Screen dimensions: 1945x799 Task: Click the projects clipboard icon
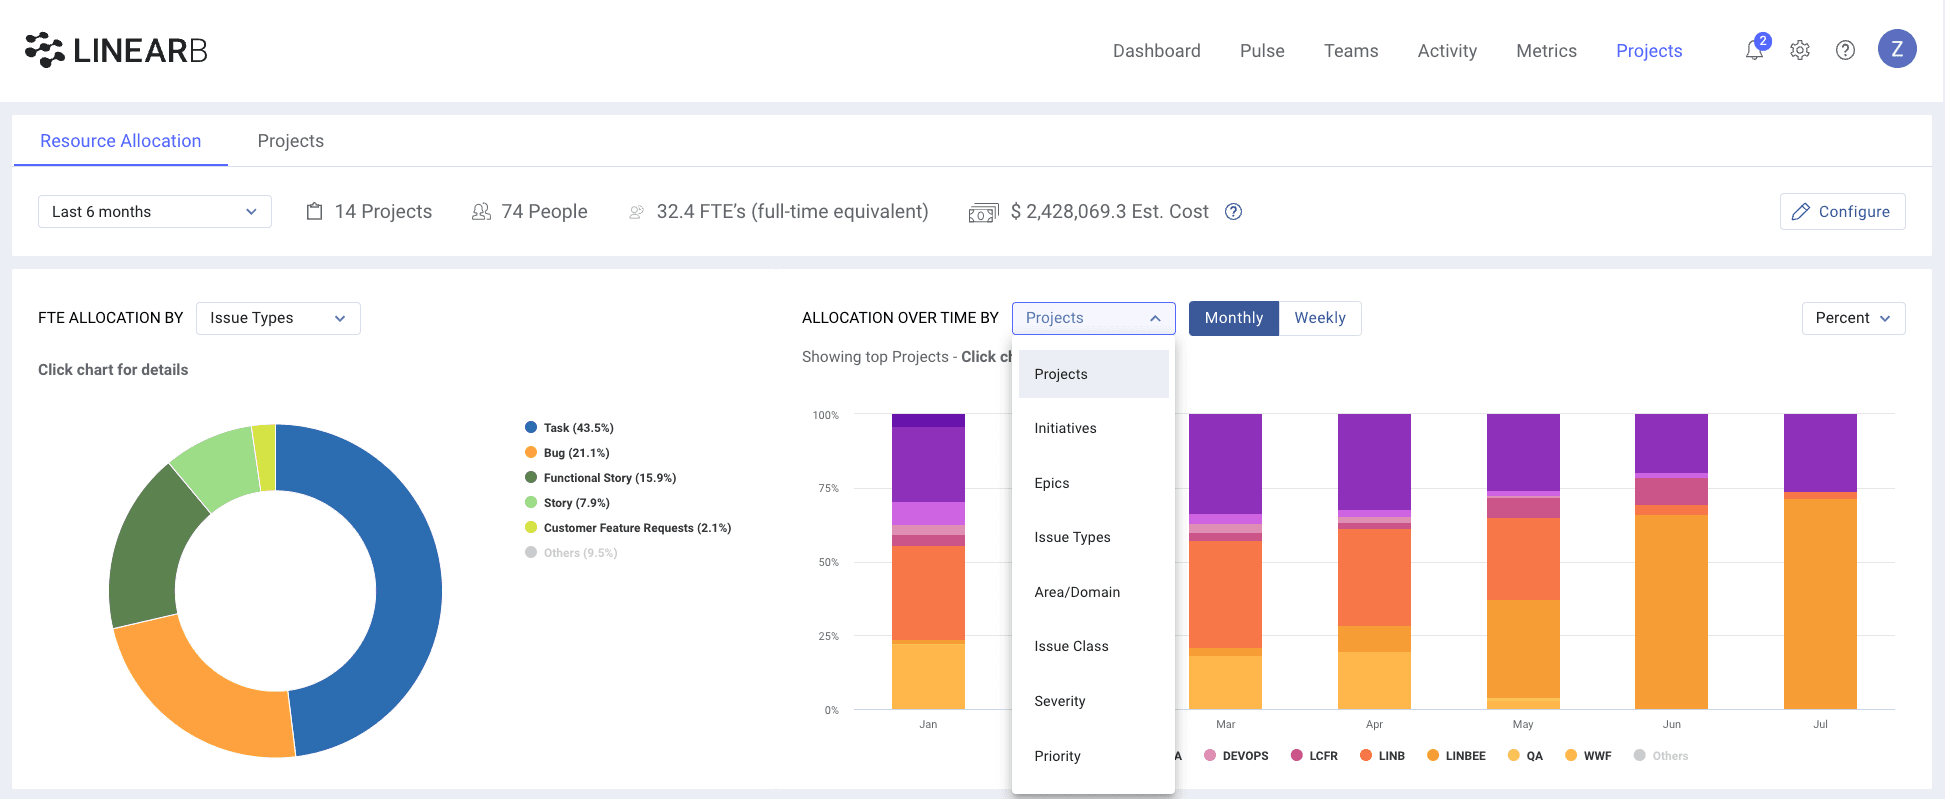314,211
